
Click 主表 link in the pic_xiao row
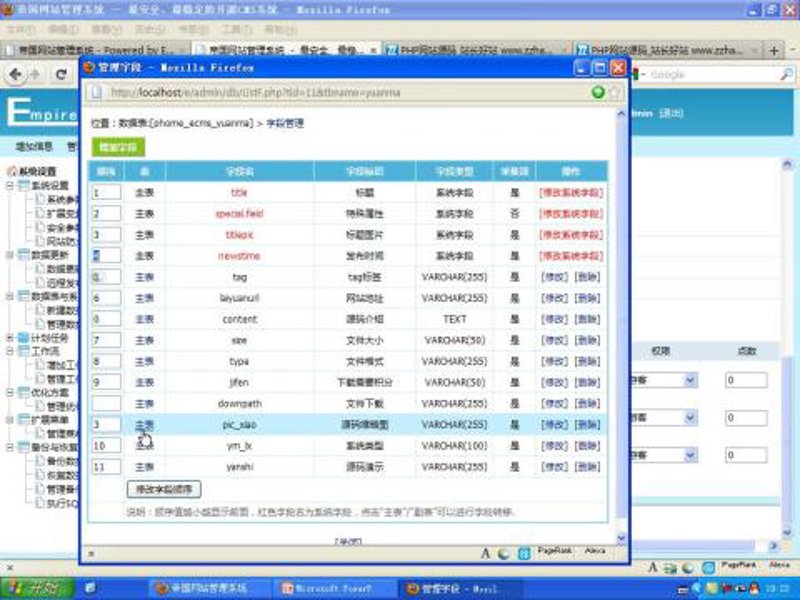point(144,424)
